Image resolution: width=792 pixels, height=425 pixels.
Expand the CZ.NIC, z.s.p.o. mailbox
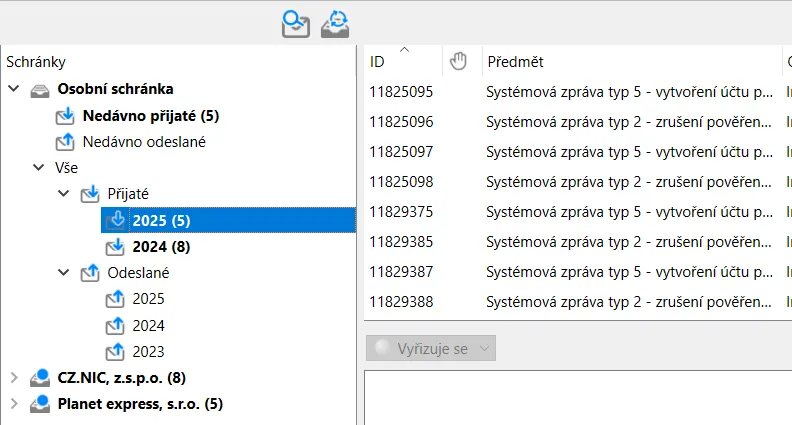14,377
